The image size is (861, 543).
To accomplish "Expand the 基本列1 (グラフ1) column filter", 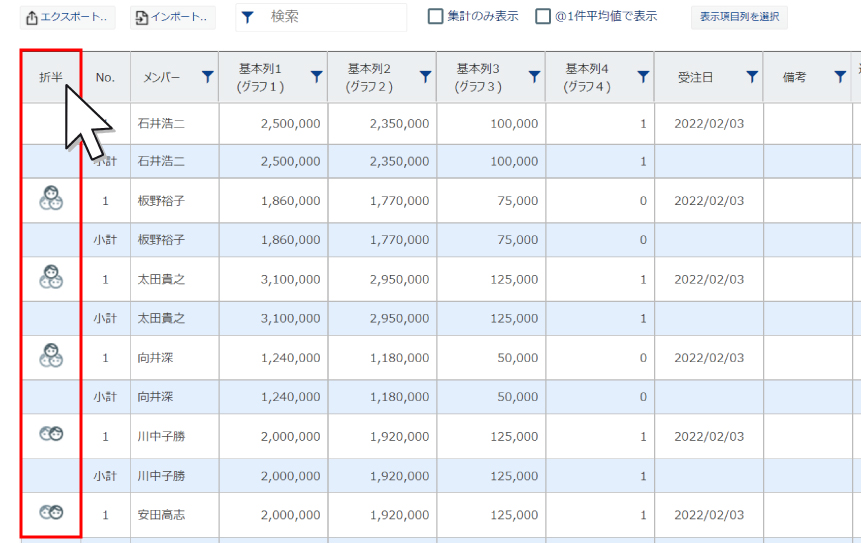I will click(316, 76).
